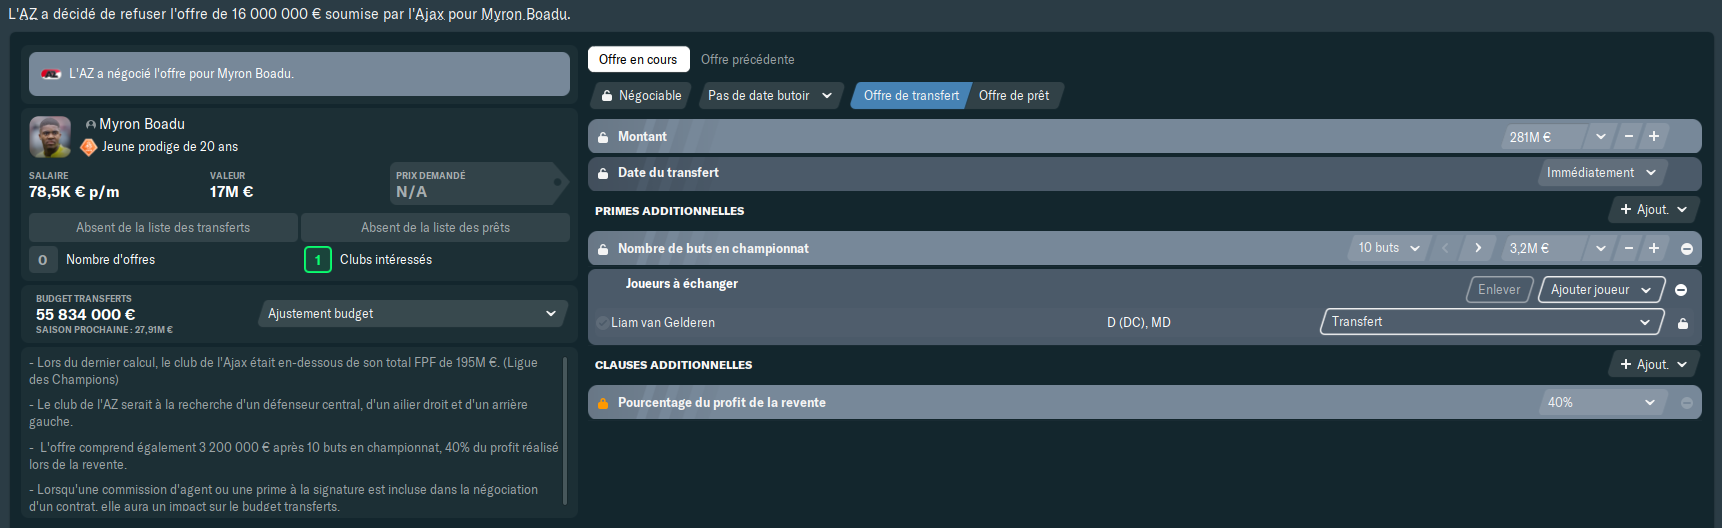The width and height of the screenshot is (1722, 528).
Task: Click the 17M € player value
Action: tap(231, 191)
